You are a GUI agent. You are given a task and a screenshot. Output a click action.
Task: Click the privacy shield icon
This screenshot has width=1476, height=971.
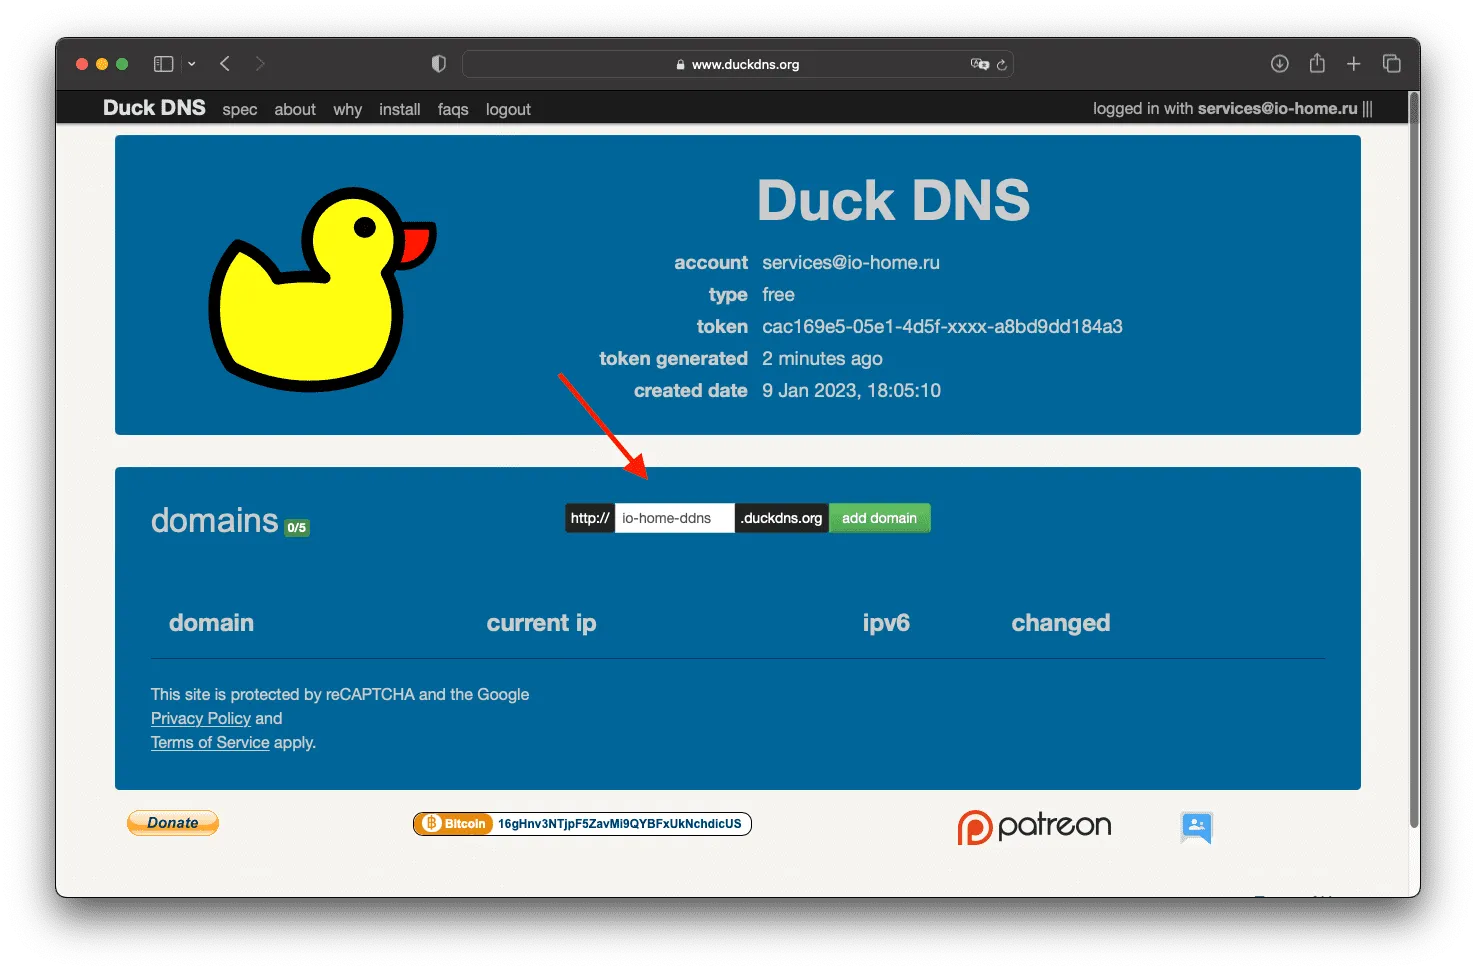[x=438, y=64]
